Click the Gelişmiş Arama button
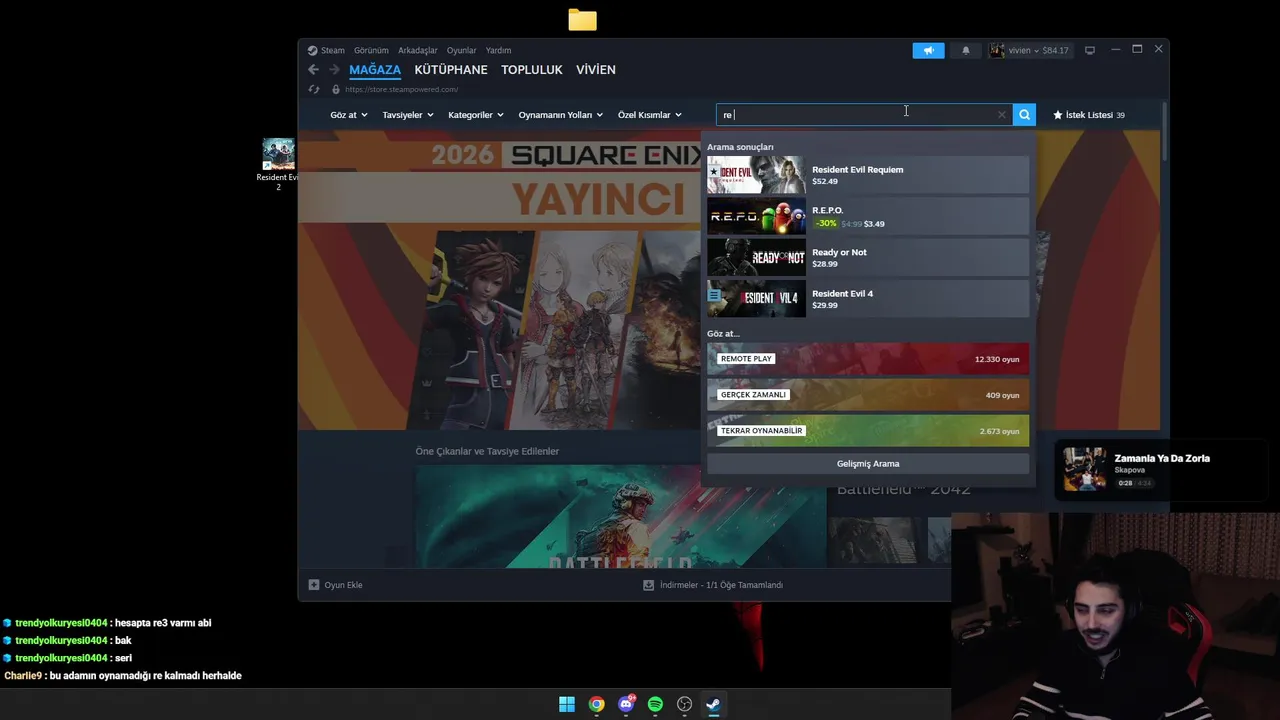This screenshot has height=720, width=1280. (868, 464)
